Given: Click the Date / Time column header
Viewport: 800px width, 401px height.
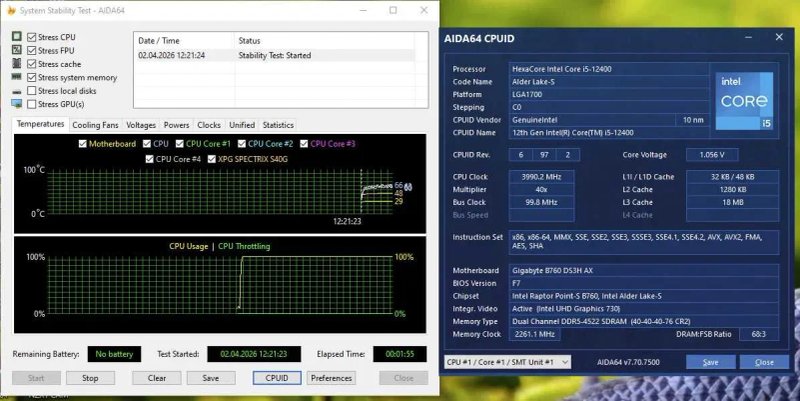Looking at the screenshot, I should click(x=184, y=40).
